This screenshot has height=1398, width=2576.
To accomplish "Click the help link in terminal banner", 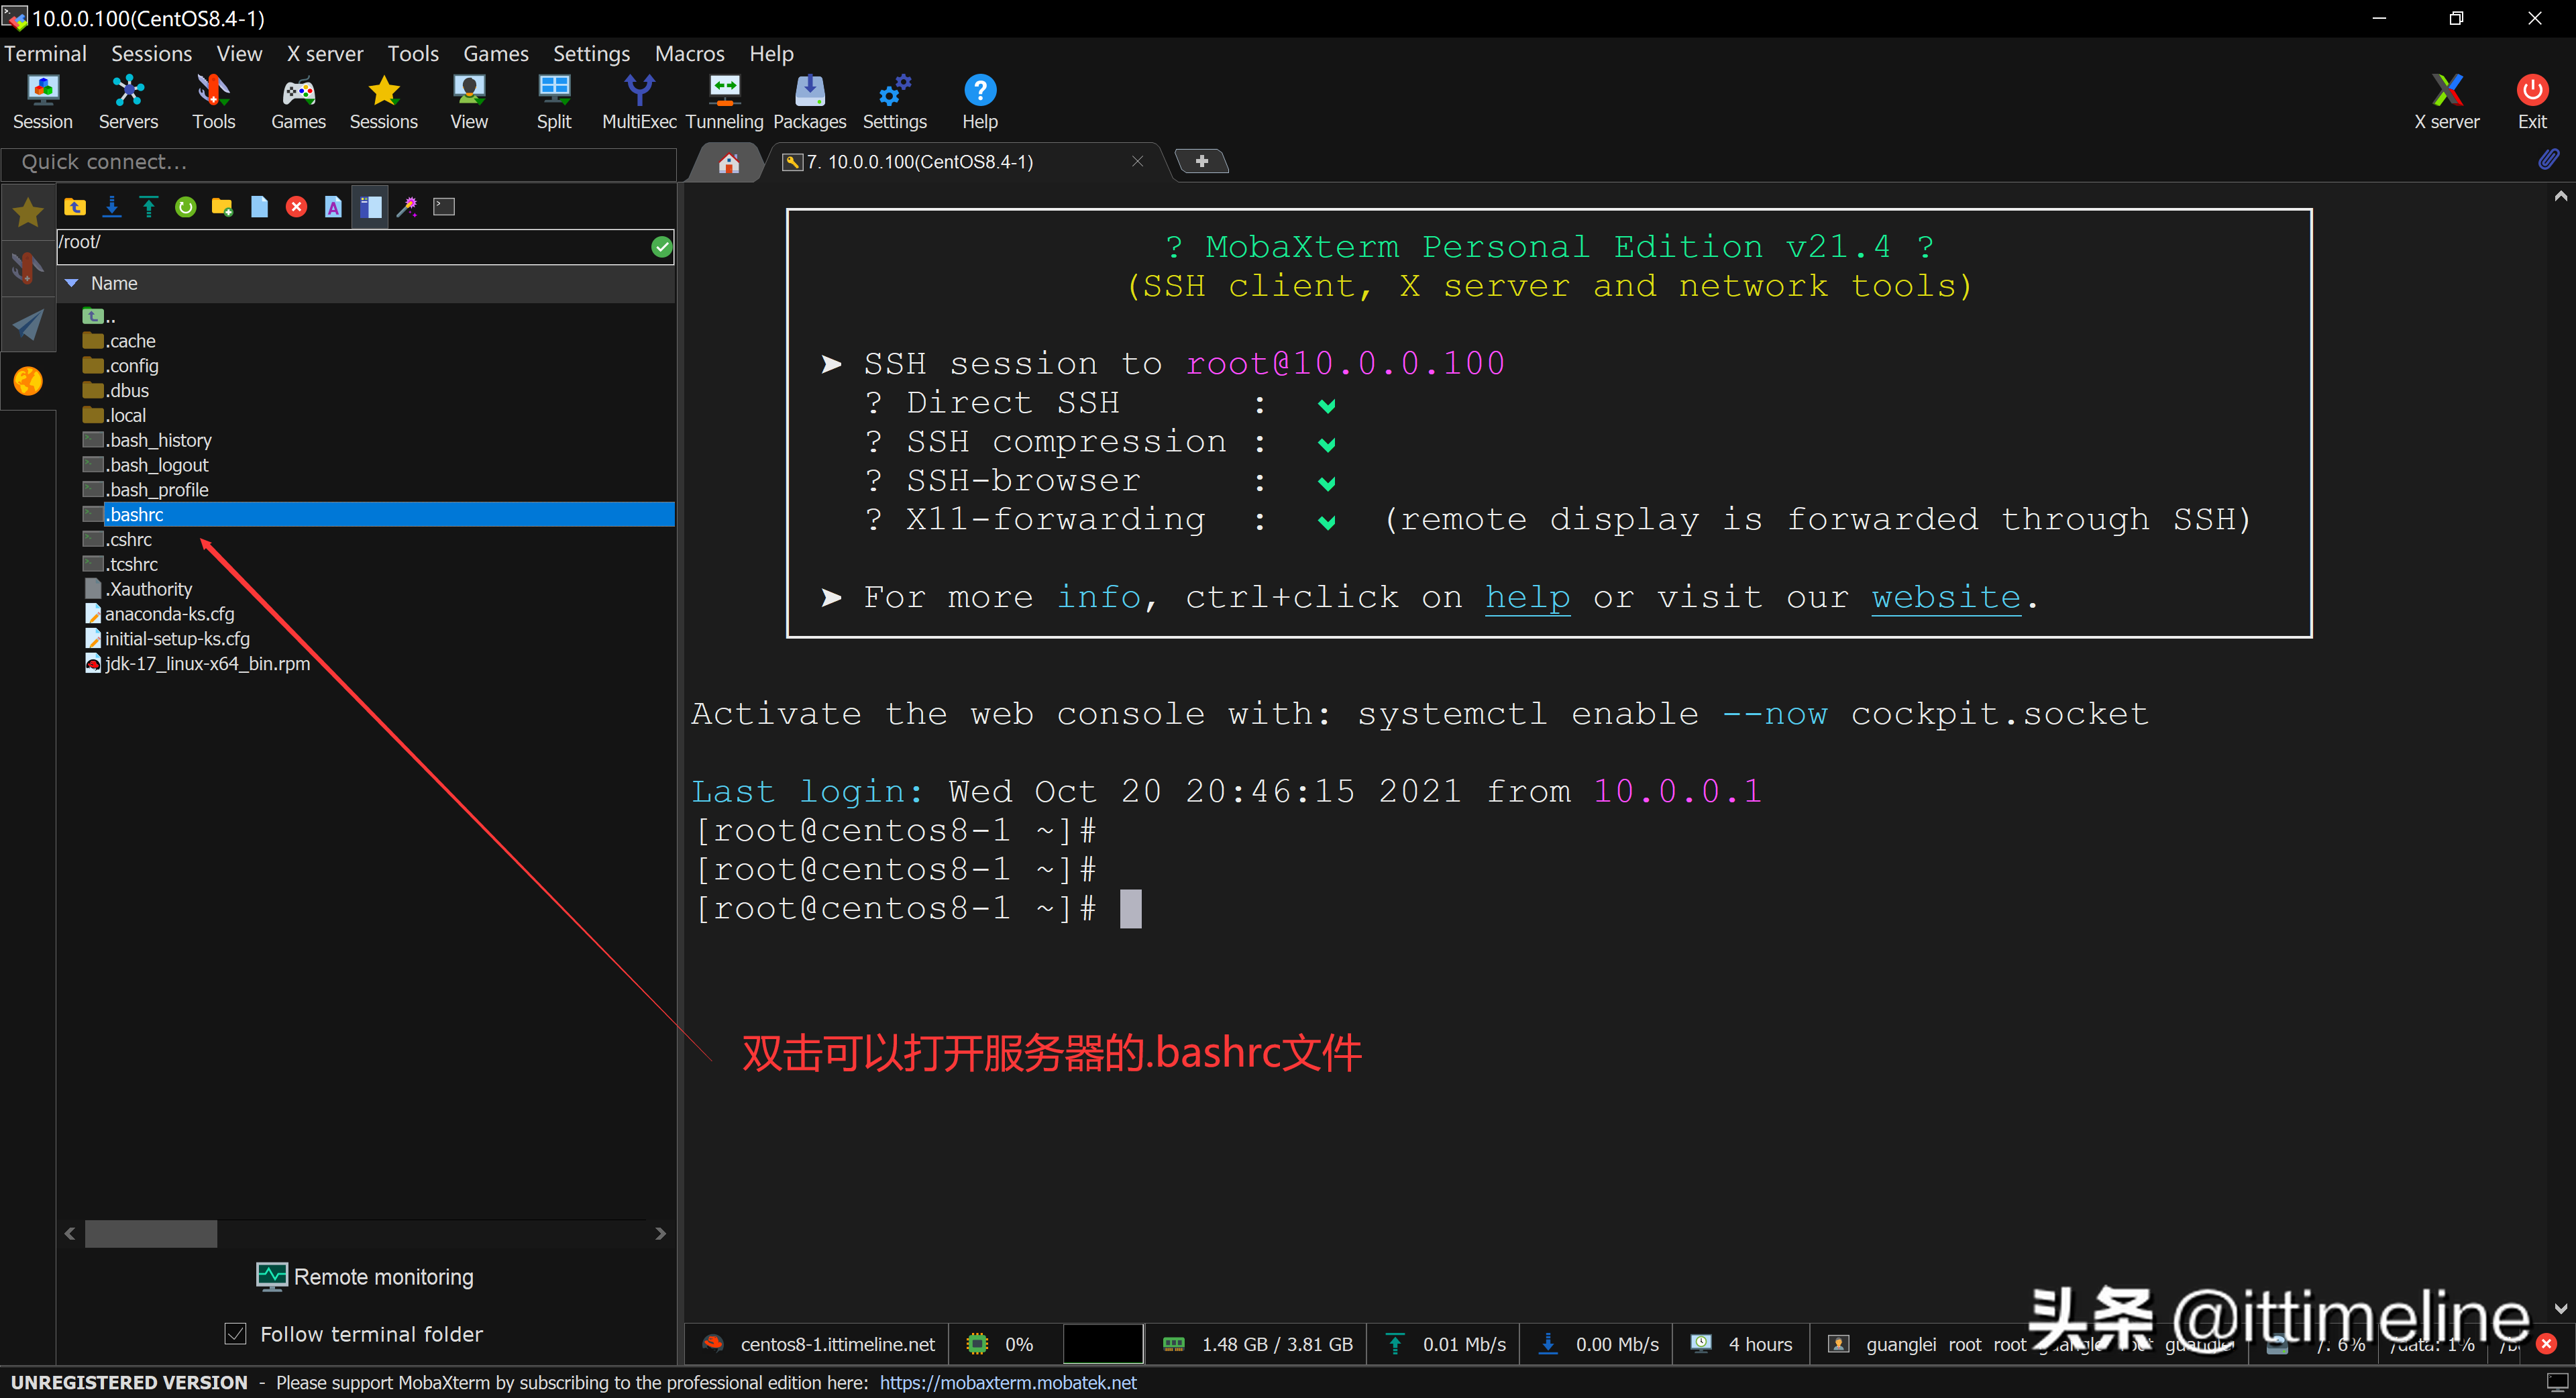I will (x=1527, y=597).
